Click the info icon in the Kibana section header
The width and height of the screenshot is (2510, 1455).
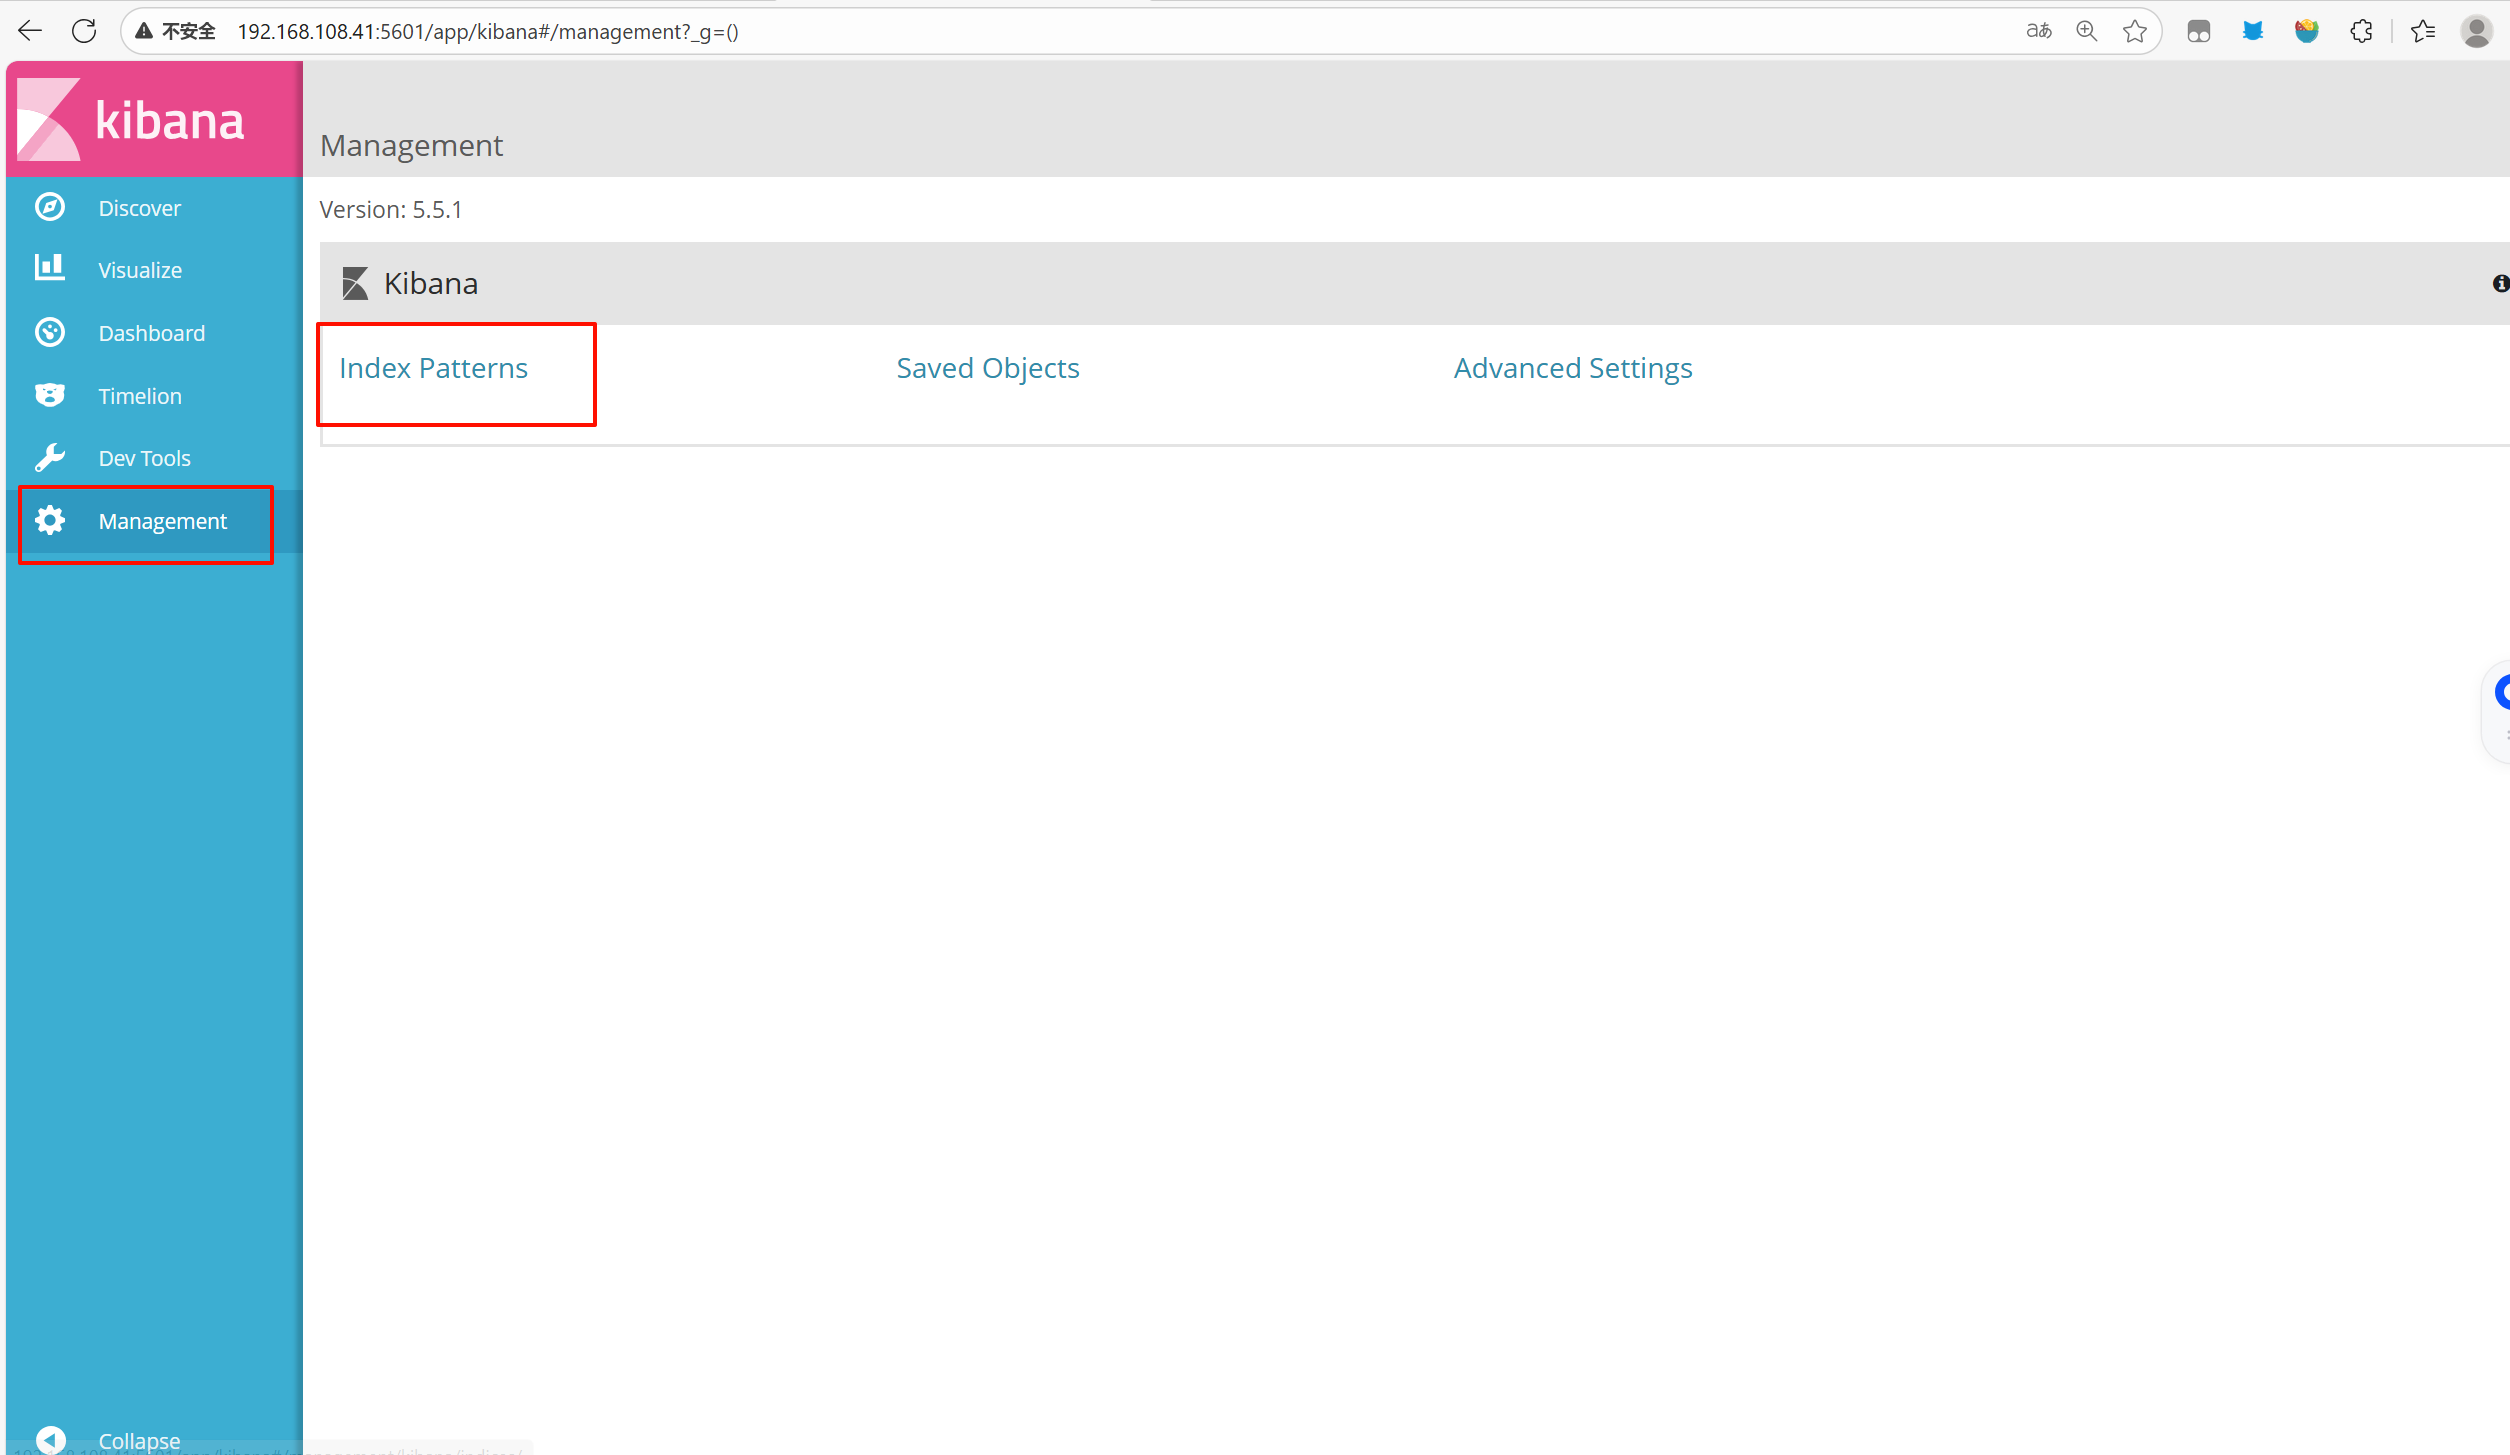click(x=2501, y=283)
